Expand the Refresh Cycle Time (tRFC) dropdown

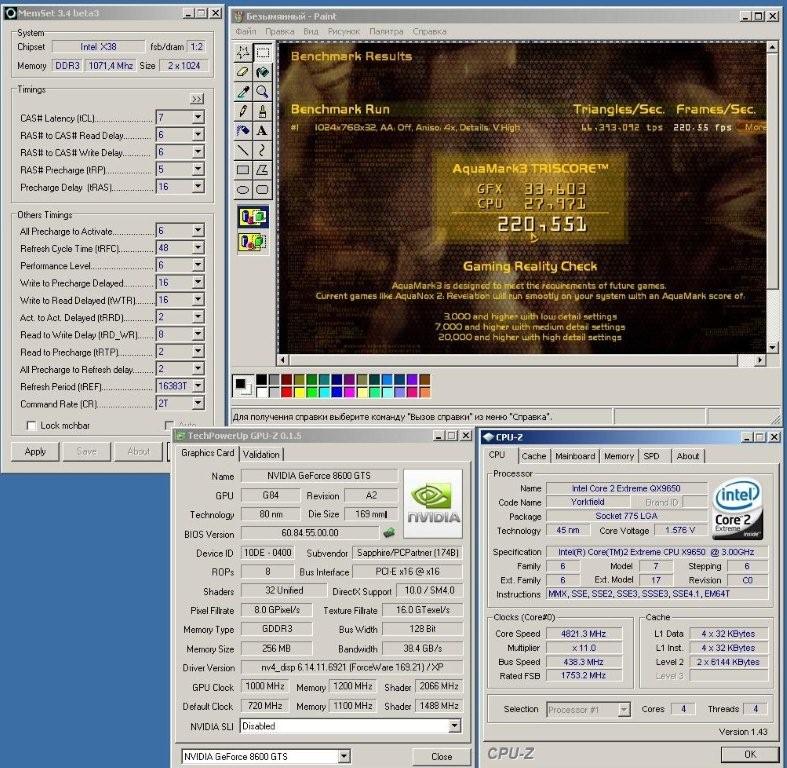[198, 247]
